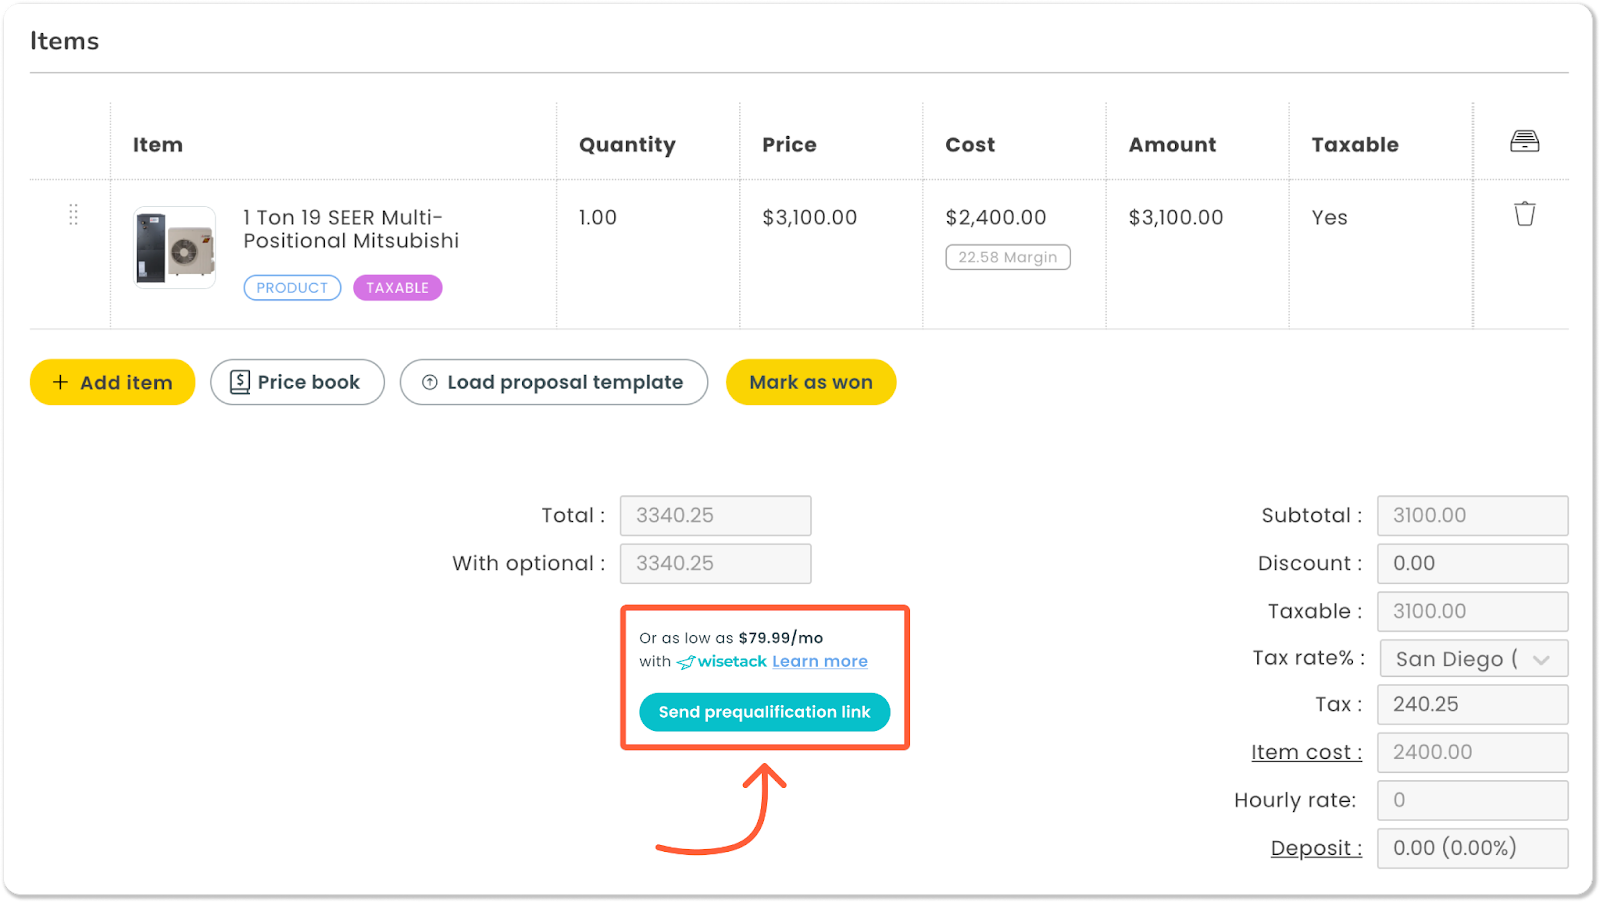Click the column layout icon in the table header
This screenshot has width=1600, height=902.
click(x=1524, y=141)
